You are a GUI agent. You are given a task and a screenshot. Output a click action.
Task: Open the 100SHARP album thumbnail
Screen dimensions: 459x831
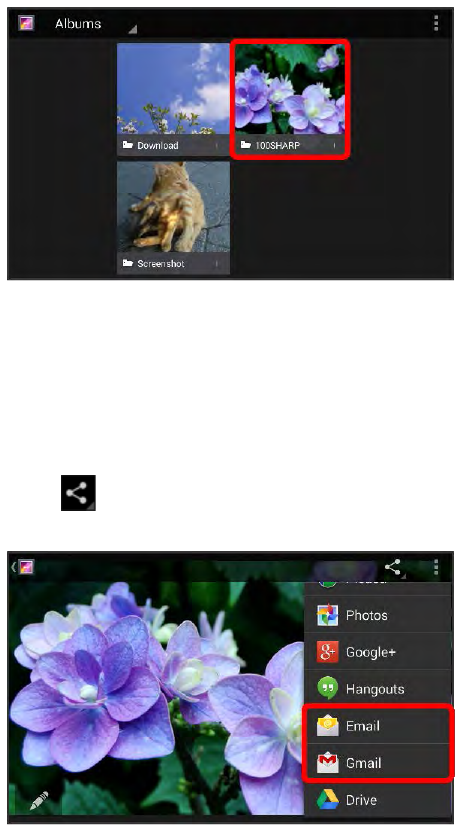[290, 99]
